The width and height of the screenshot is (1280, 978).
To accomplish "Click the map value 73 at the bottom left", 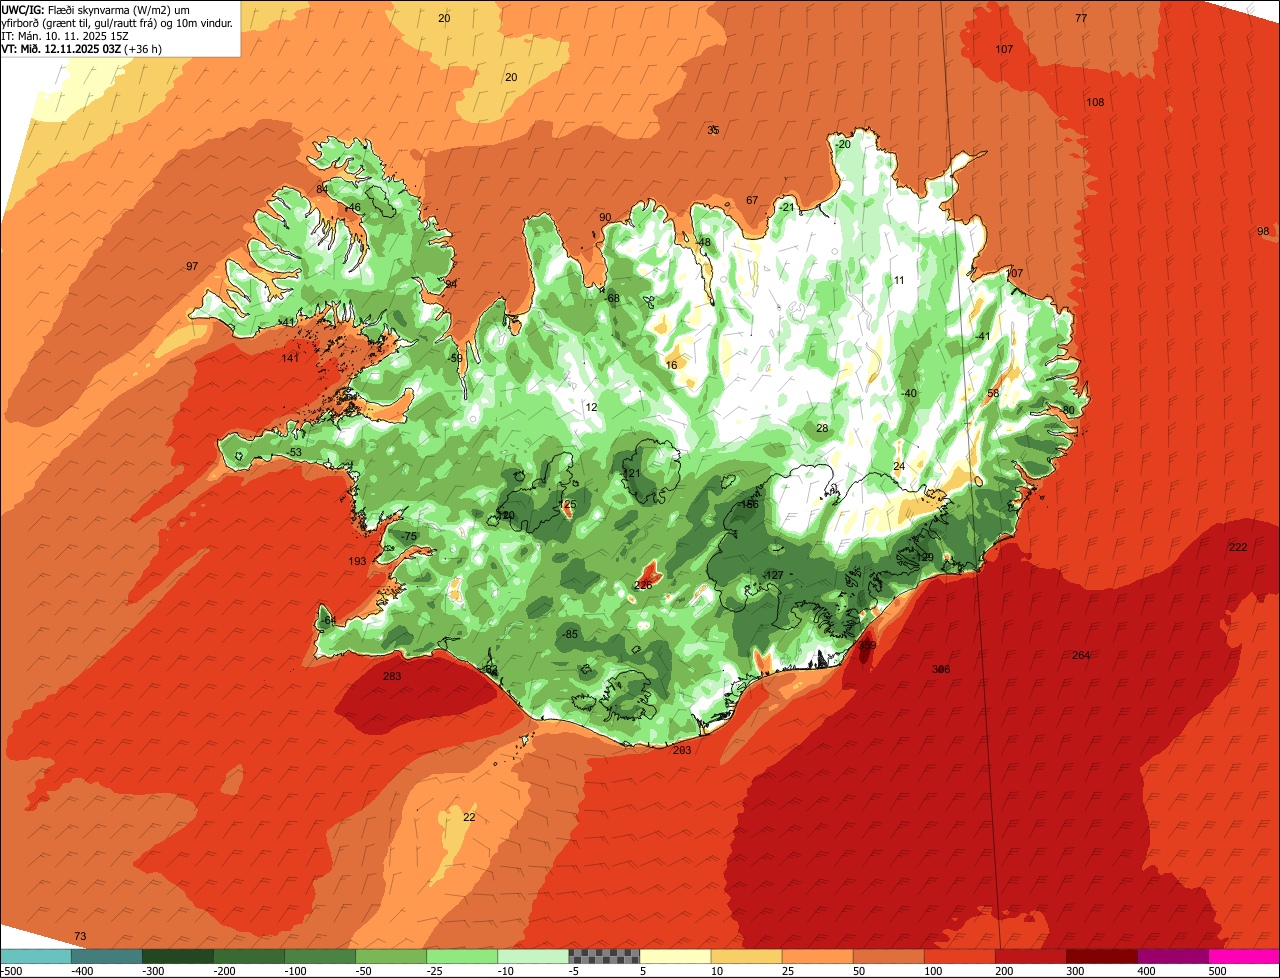I will [x=80, y=936].
